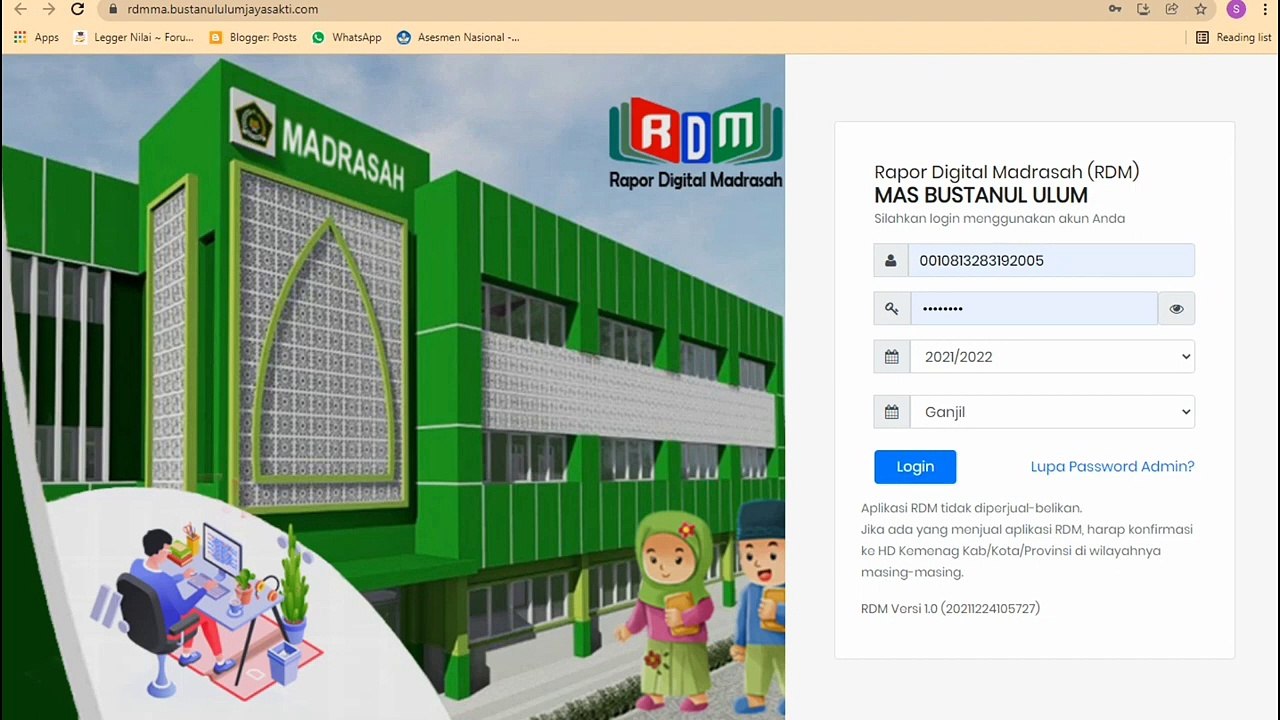The width and height of the screenshot is (1280, 720).
Task: Open the WhatsApp bookmark
Action: click(x=347, y=37)
